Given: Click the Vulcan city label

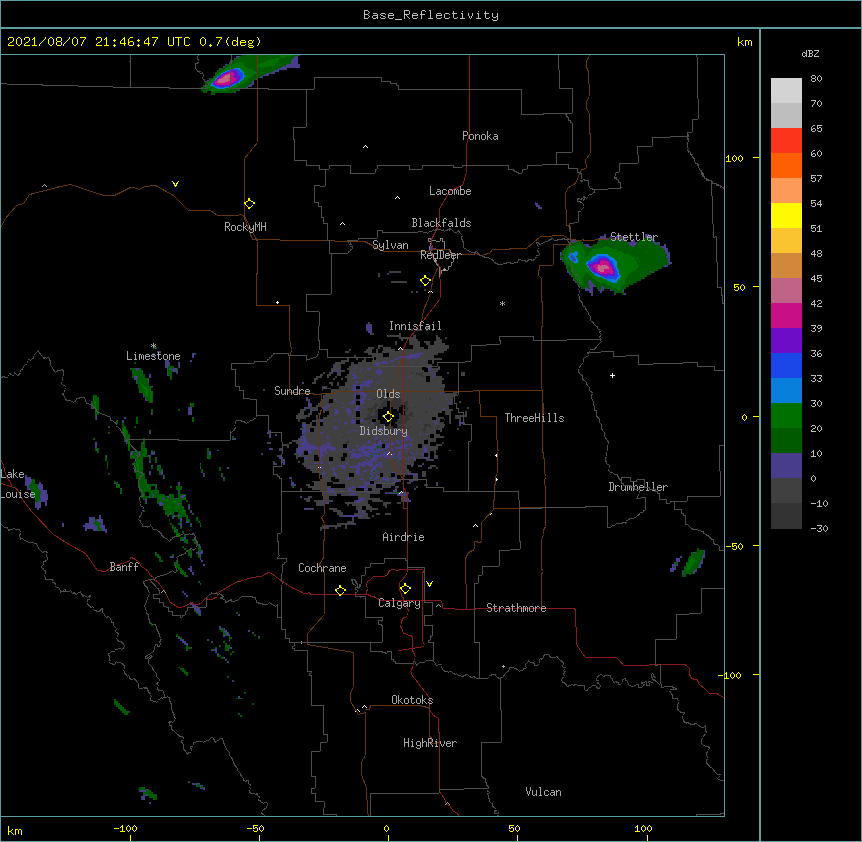Looking at the screenshot, I should tap(543, 792).
